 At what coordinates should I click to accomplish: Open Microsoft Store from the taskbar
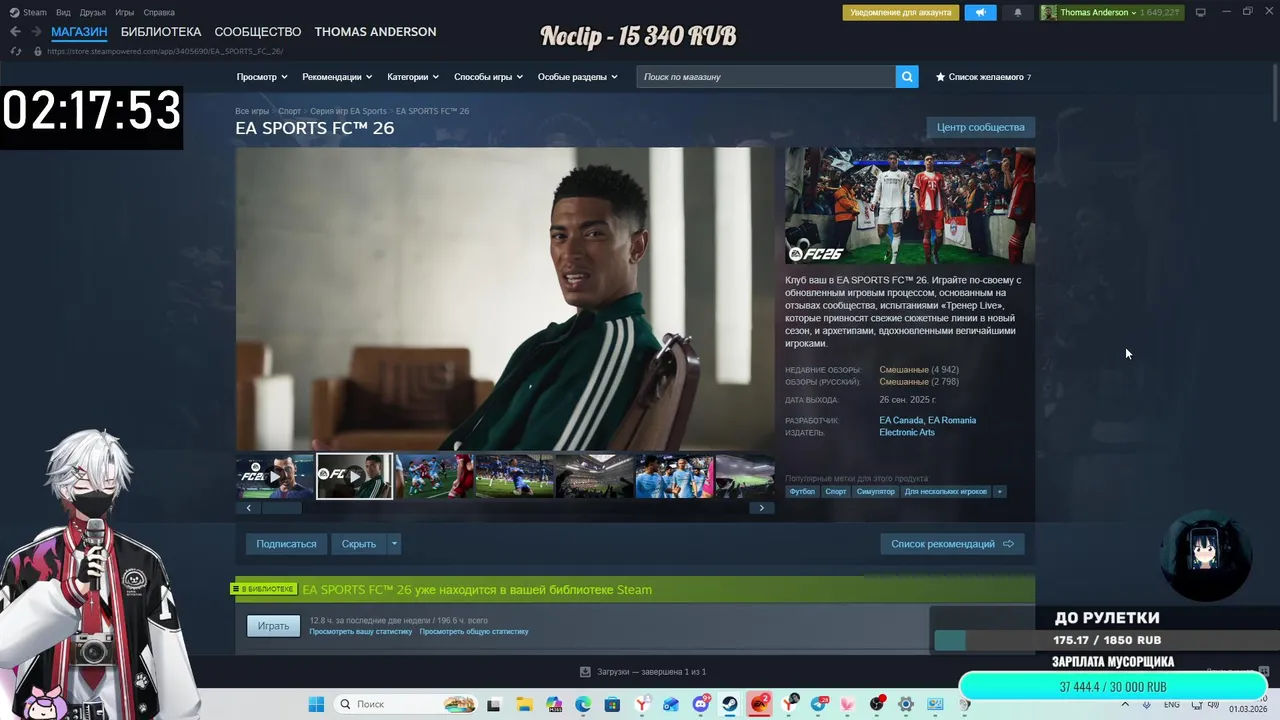point(612,704)
